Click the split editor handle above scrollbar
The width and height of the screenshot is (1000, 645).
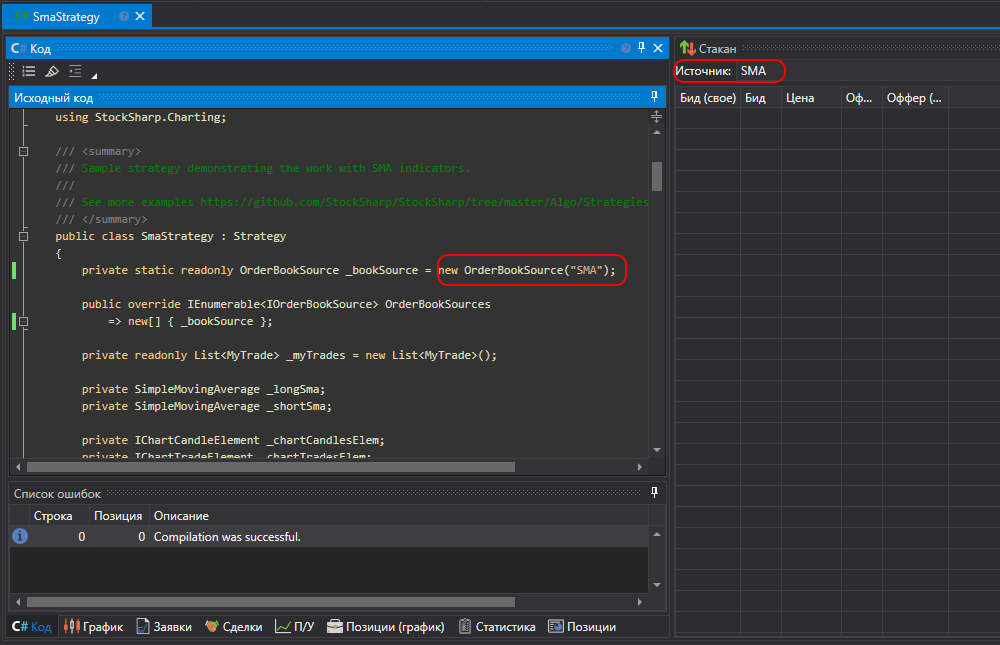[x=656, y=117]
